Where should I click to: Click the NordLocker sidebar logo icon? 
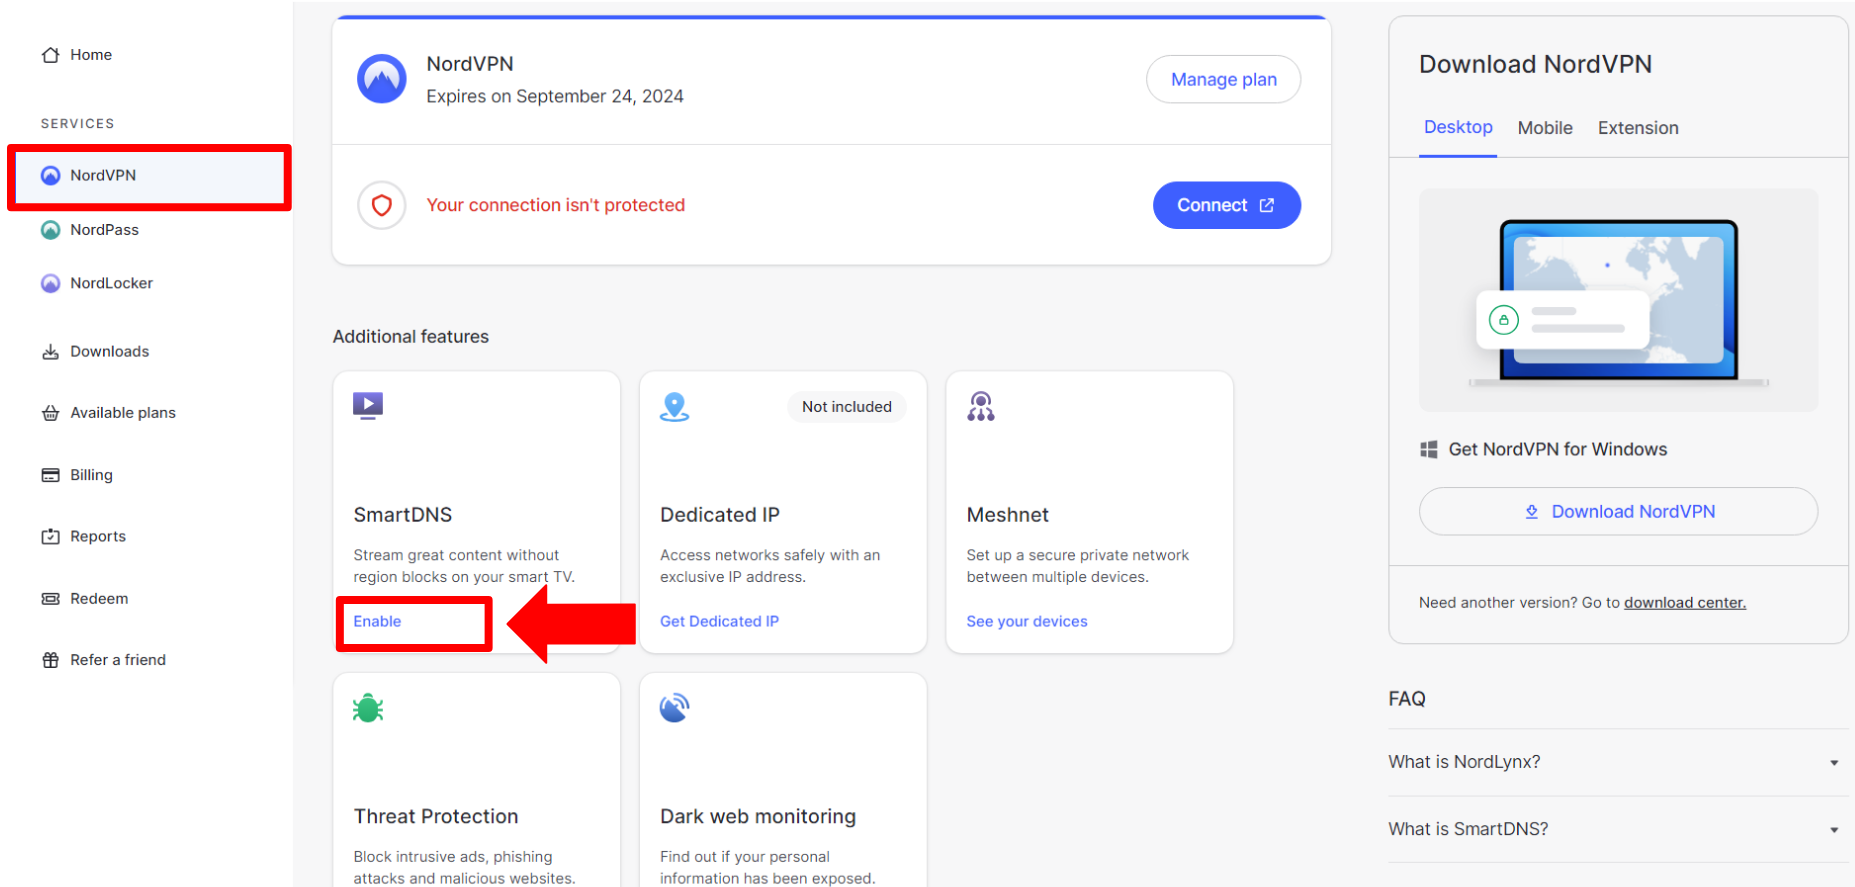pyautogui.click(x=50, y=283)
